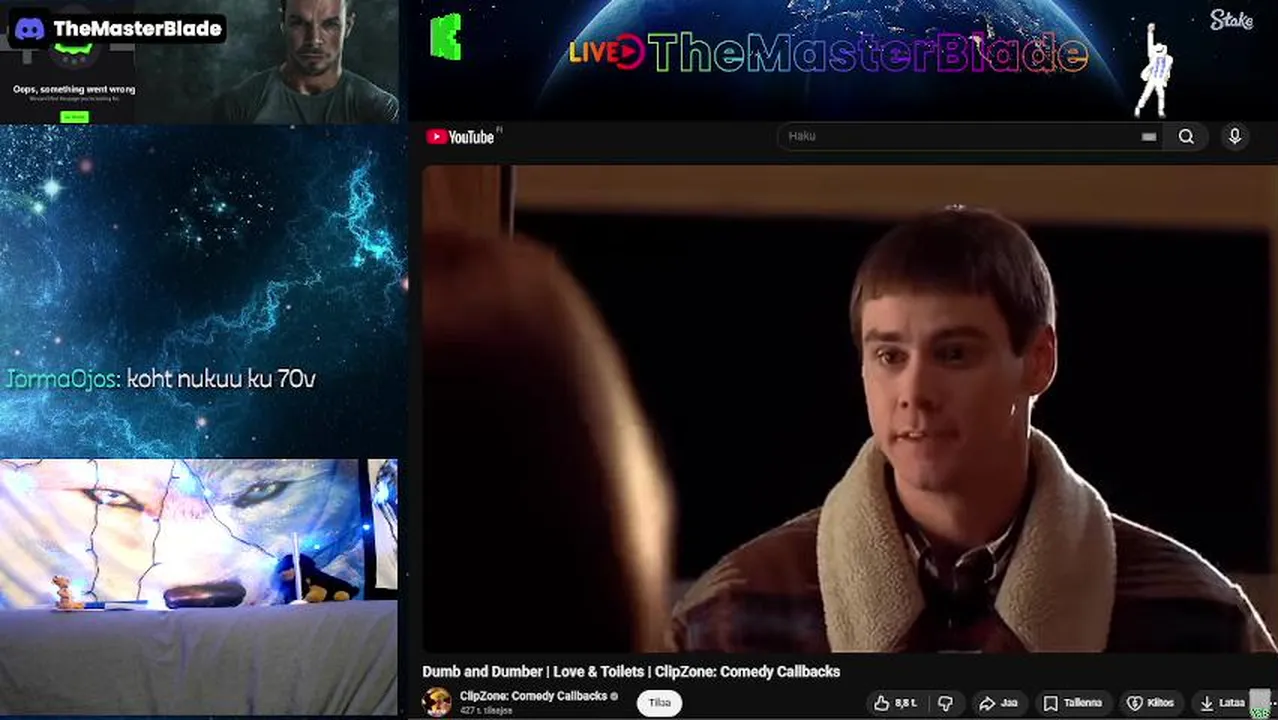Open ClipZone: Comedy Callbacks channel name
Image resolution: width=1278 pixels, height=720 pixels.
coord(533,696)
